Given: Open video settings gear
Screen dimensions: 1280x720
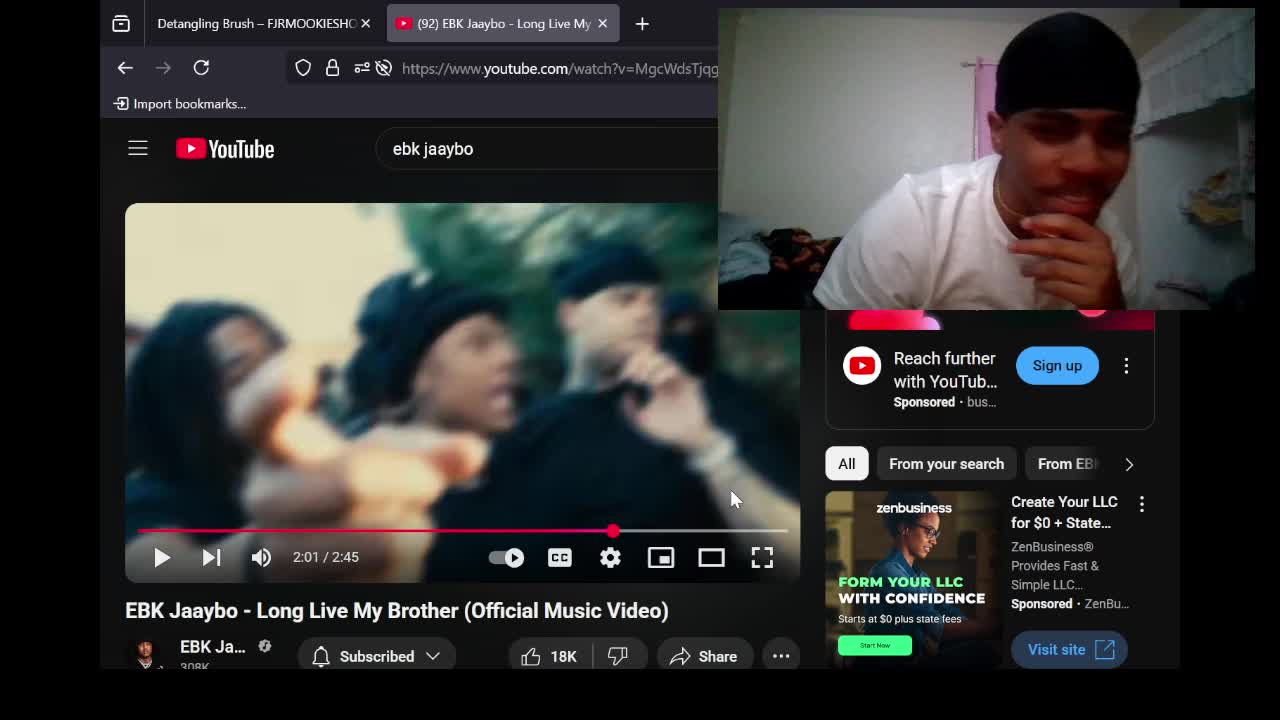Looking at the screenshot, I should [610, 557].
